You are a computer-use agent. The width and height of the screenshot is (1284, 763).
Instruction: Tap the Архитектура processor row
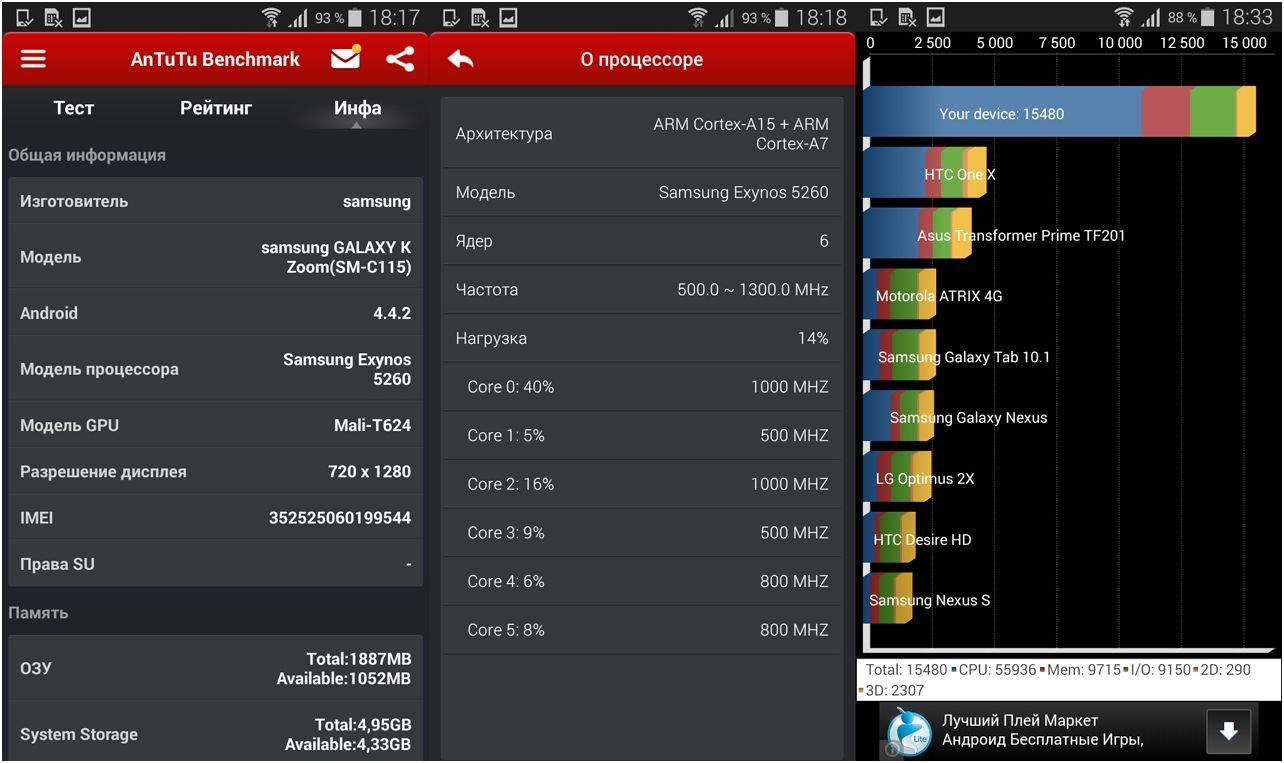(x=641, y=134)
